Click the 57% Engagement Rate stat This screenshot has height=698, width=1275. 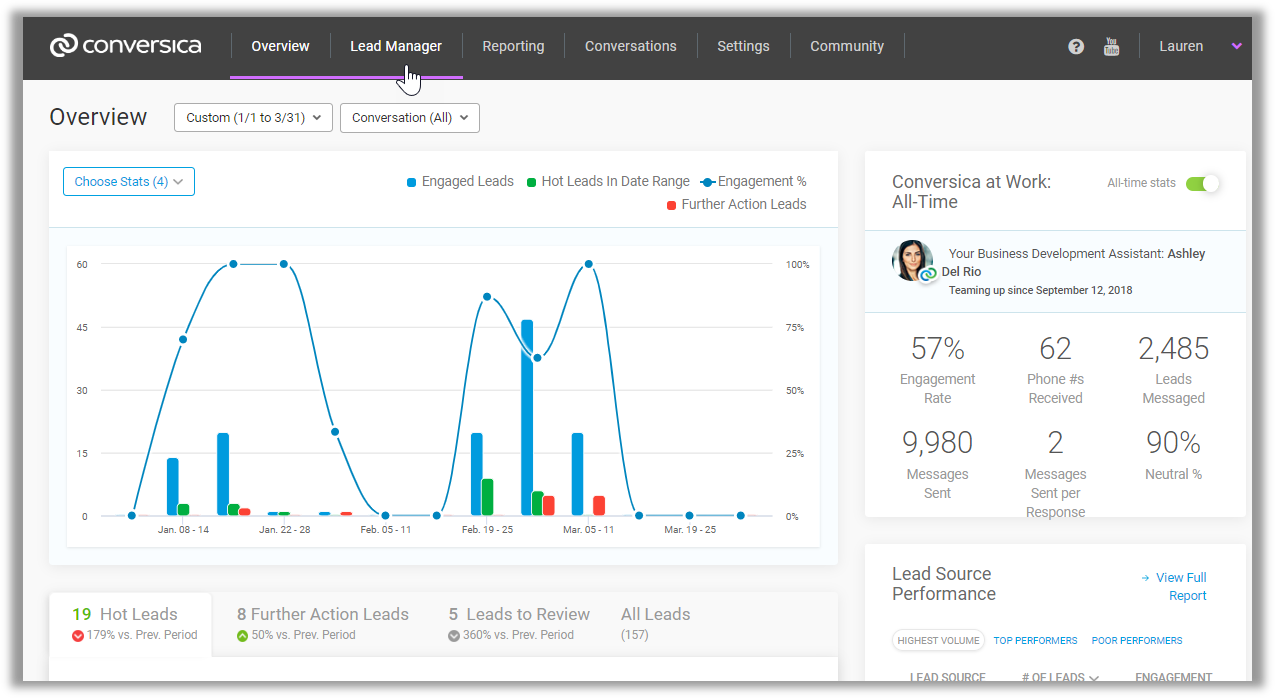[937, 368]
